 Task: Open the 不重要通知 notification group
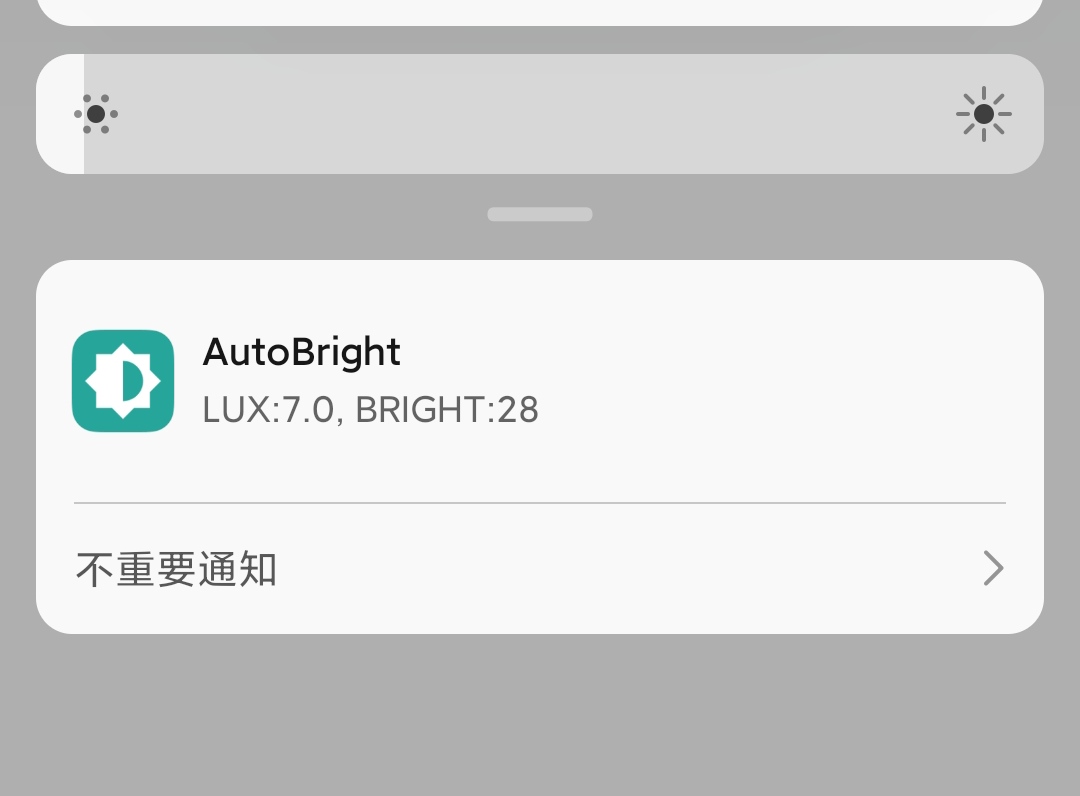[x=177, y=569]
